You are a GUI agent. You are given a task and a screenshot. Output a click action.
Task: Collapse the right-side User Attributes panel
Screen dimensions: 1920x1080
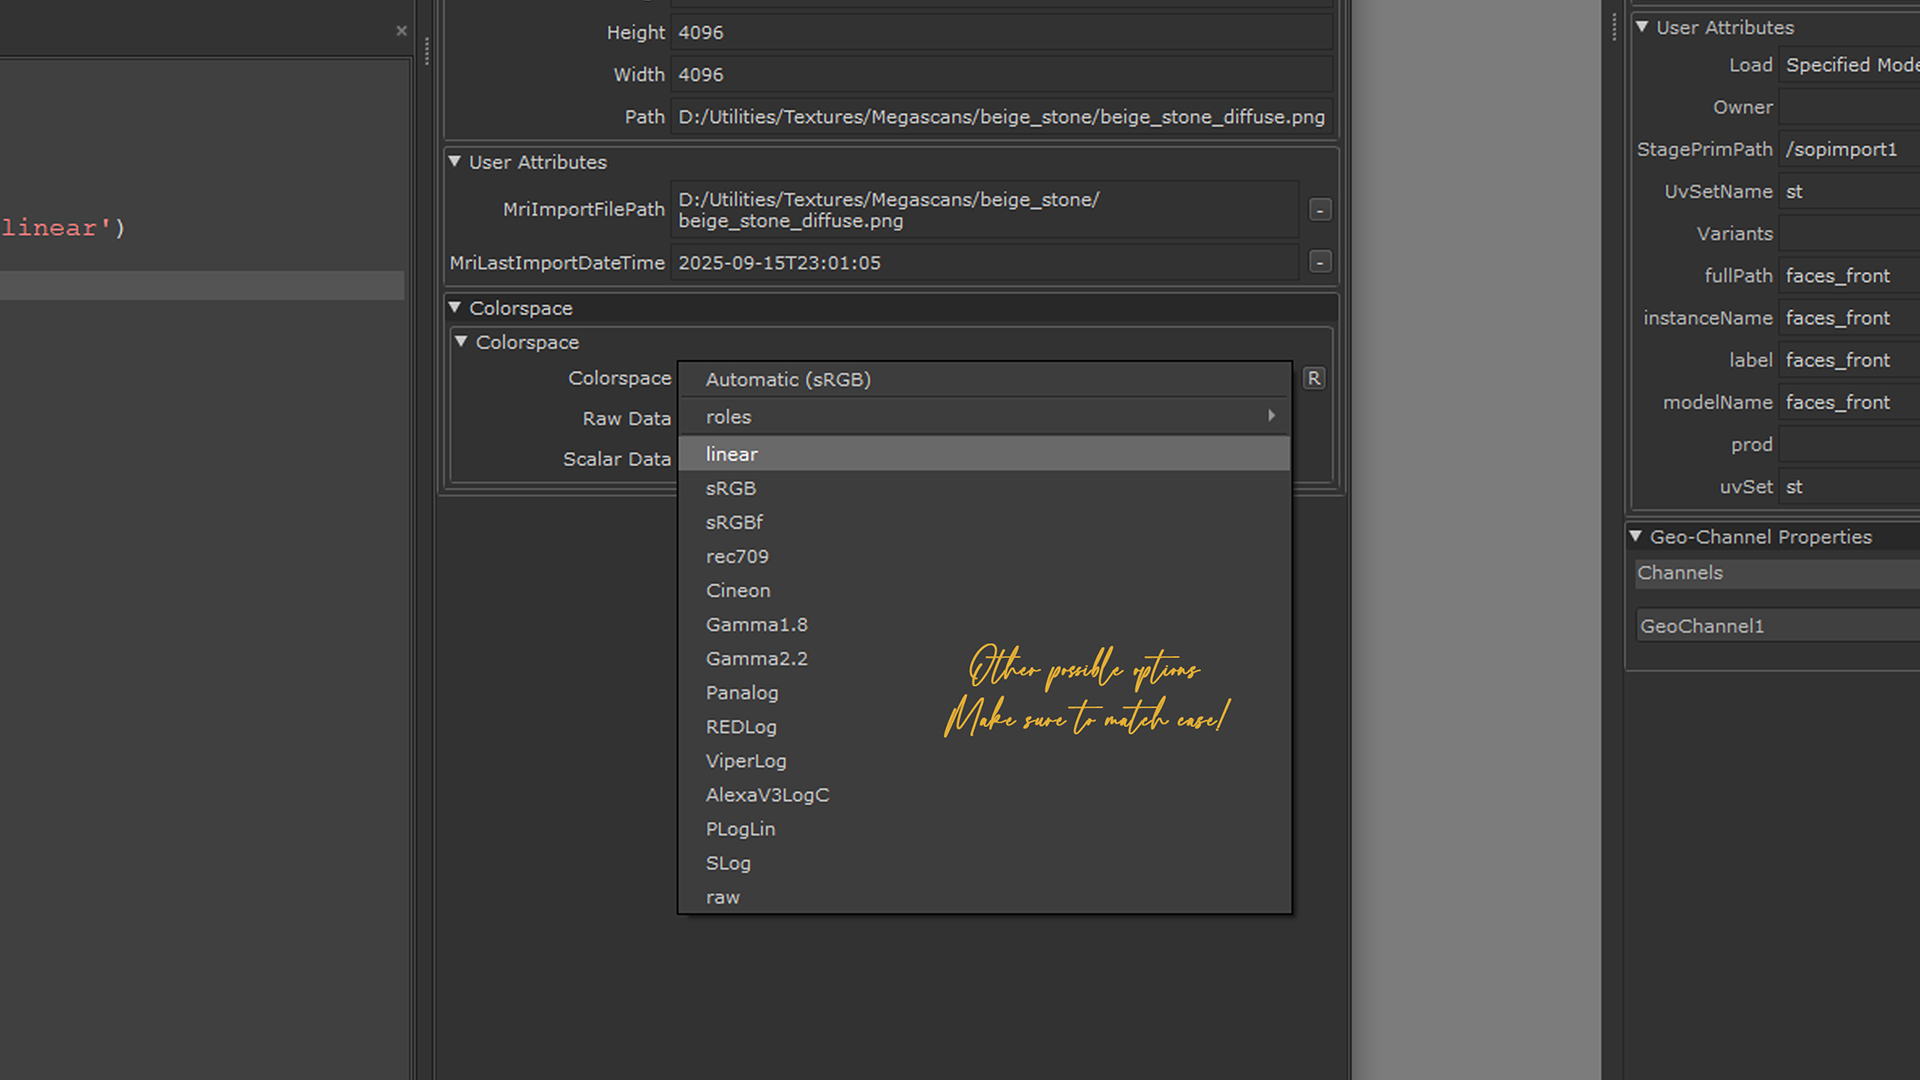pos(1642,27)
